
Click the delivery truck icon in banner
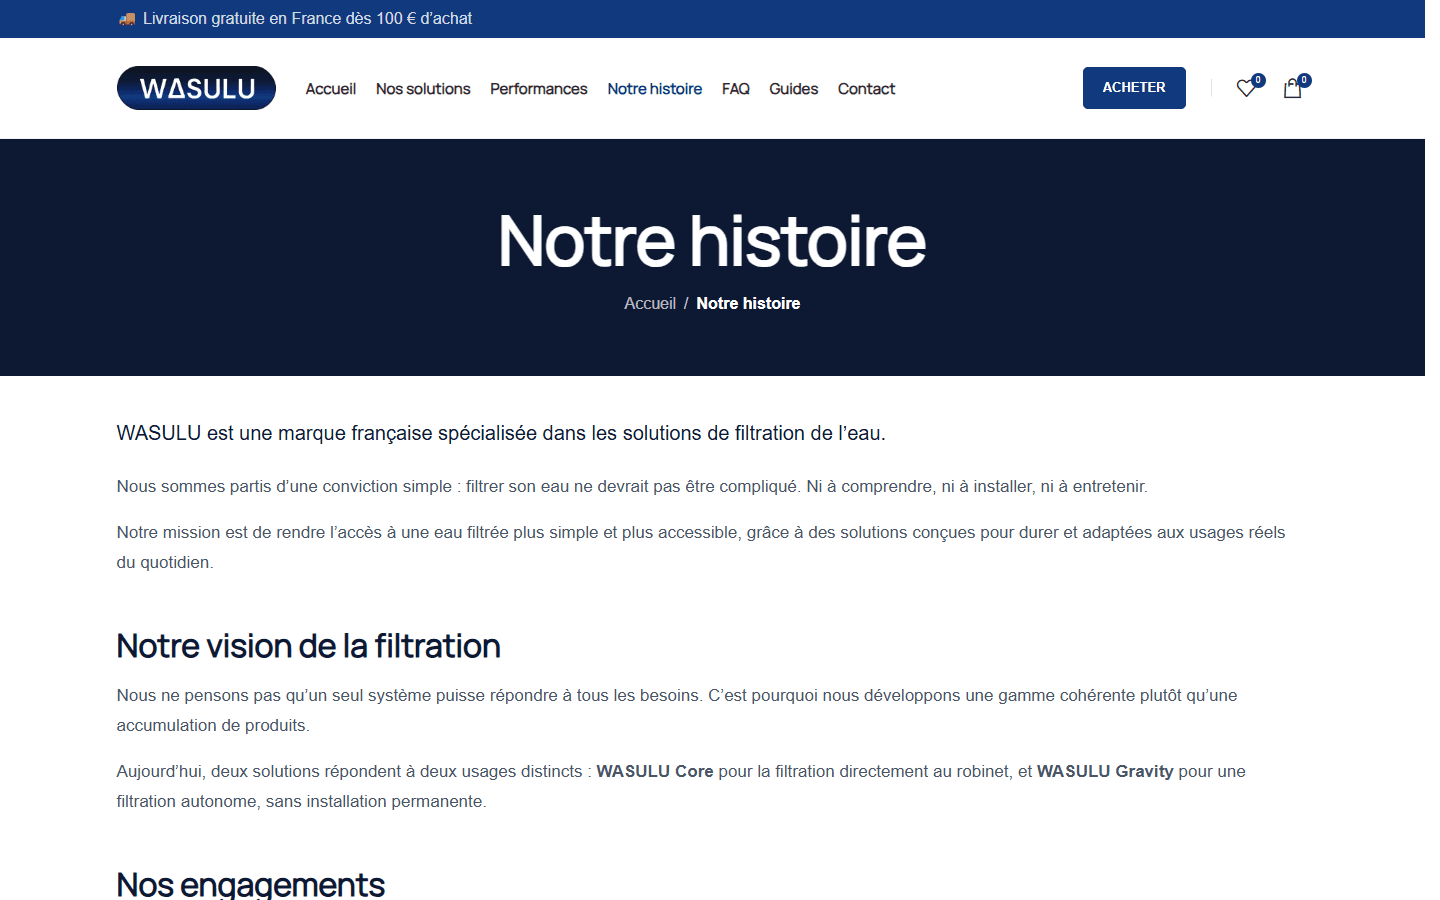pos(127,19)
